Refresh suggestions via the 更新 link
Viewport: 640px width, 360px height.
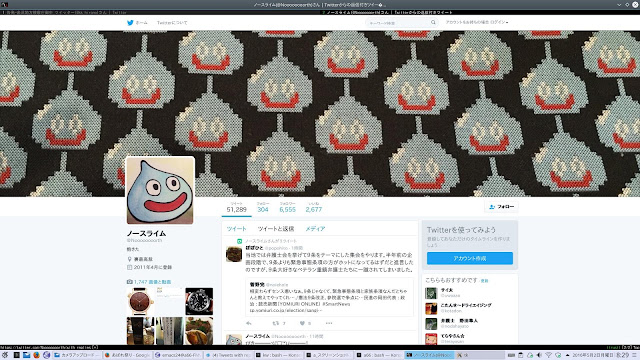(484, 281)
